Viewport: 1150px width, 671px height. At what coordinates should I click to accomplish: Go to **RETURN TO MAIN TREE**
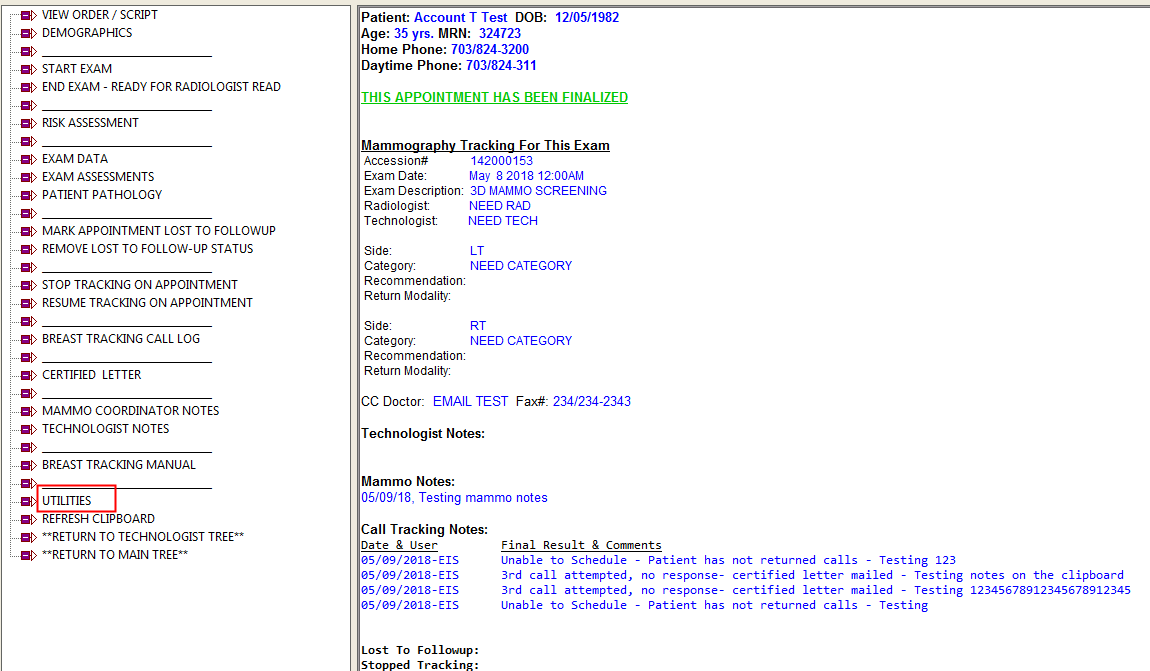point(114,555)
